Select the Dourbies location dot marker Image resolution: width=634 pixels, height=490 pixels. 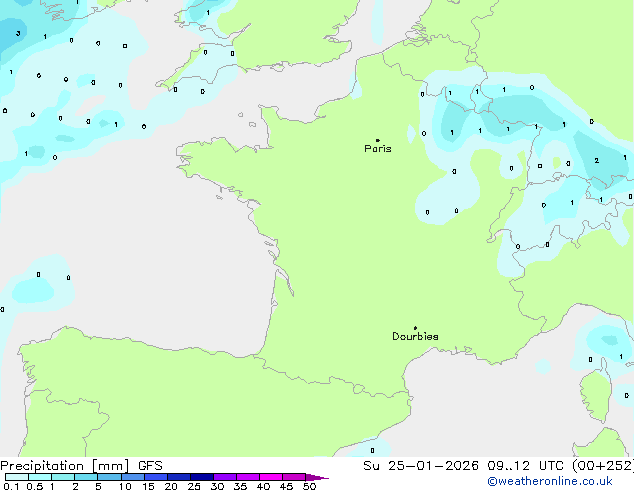tap(415, 328)
